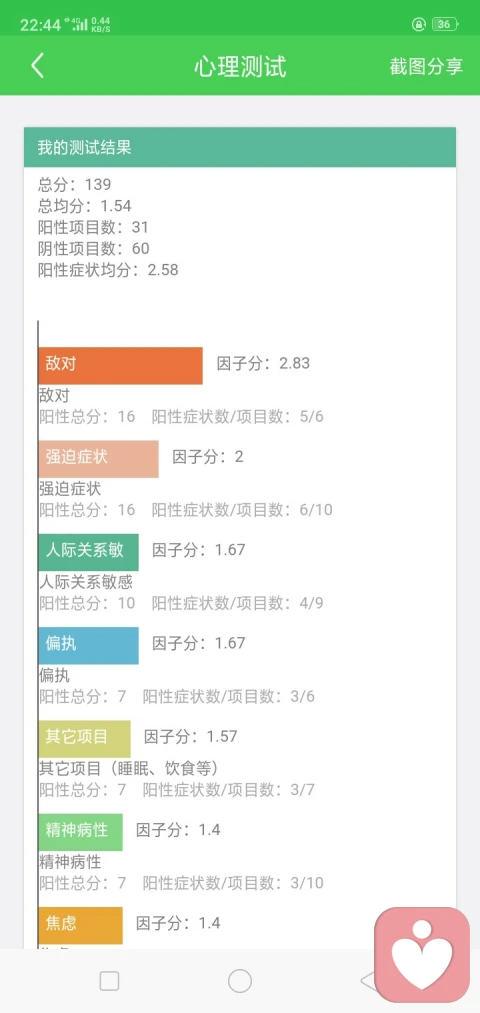Select the orange 敌对 bar
This screenshot has width=480, height=1013.
pyautogui.click(x=121, y=366)
